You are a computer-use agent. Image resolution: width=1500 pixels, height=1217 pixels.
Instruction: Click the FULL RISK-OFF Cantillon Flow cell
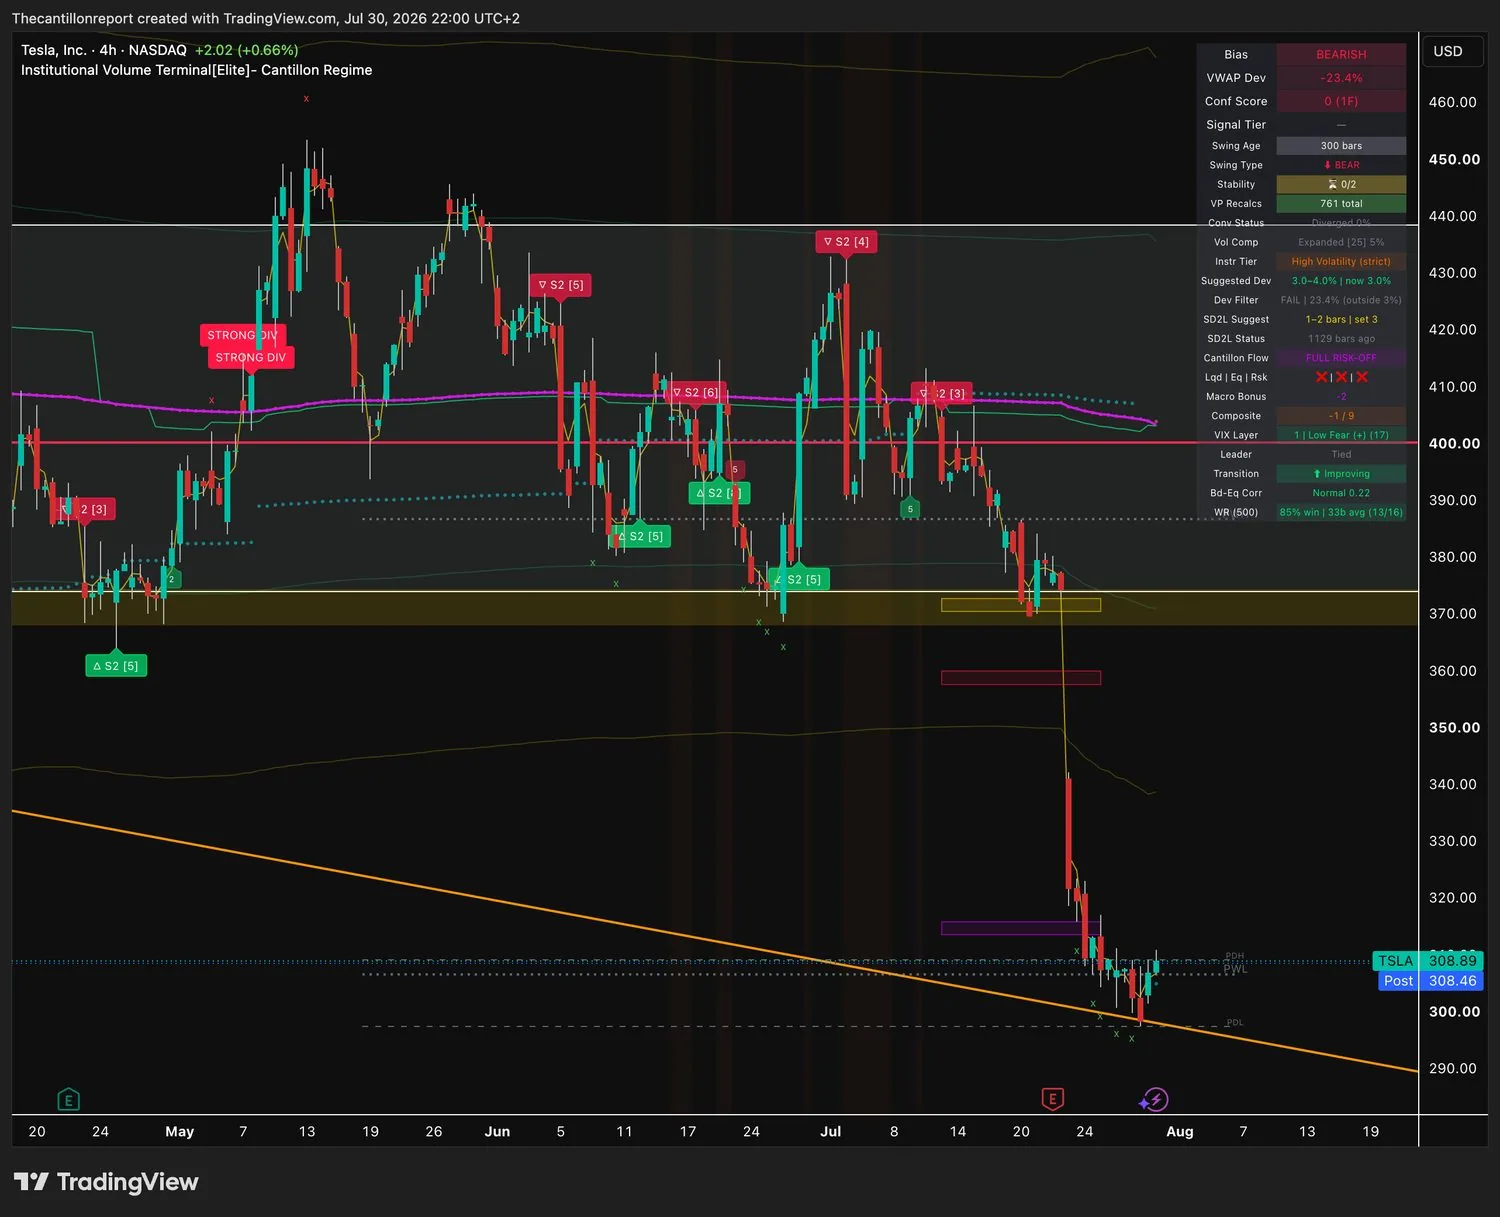(x=1341, y=358)
